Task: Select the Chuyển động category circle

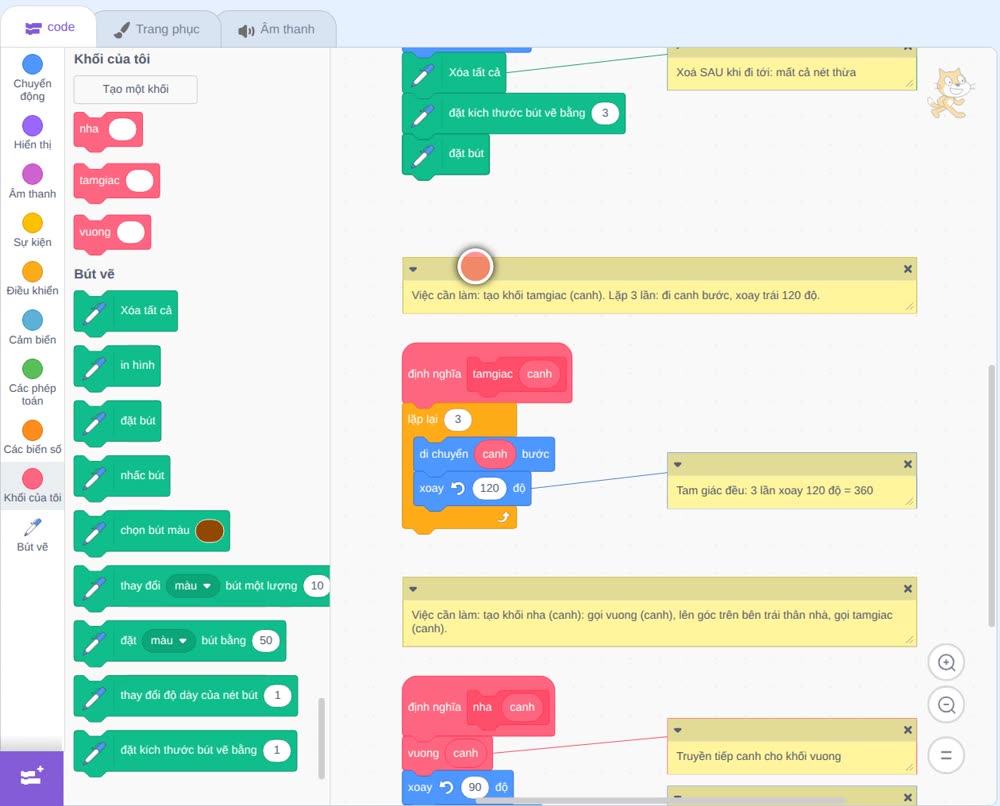Action: (x=33, y=64)
